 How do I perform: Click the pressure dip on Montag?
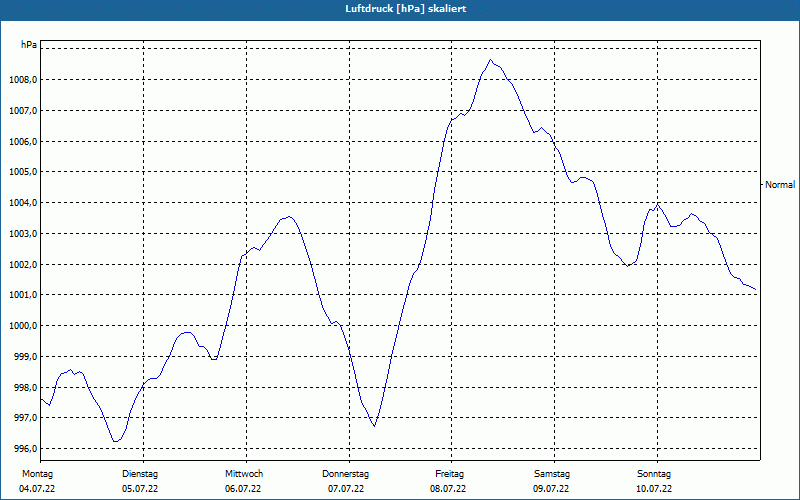pos(116,441)
